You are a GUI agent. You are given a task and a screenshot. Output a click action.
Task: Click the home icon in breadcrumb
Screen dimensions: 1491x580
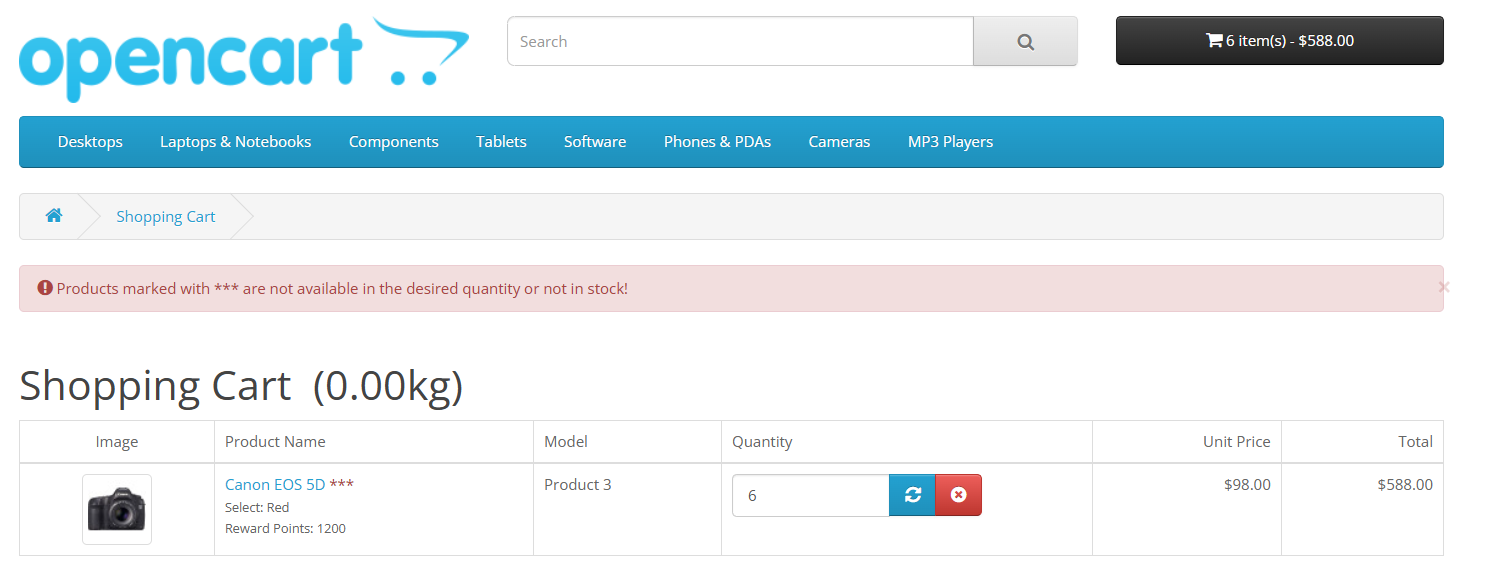[x=54, y=216]
